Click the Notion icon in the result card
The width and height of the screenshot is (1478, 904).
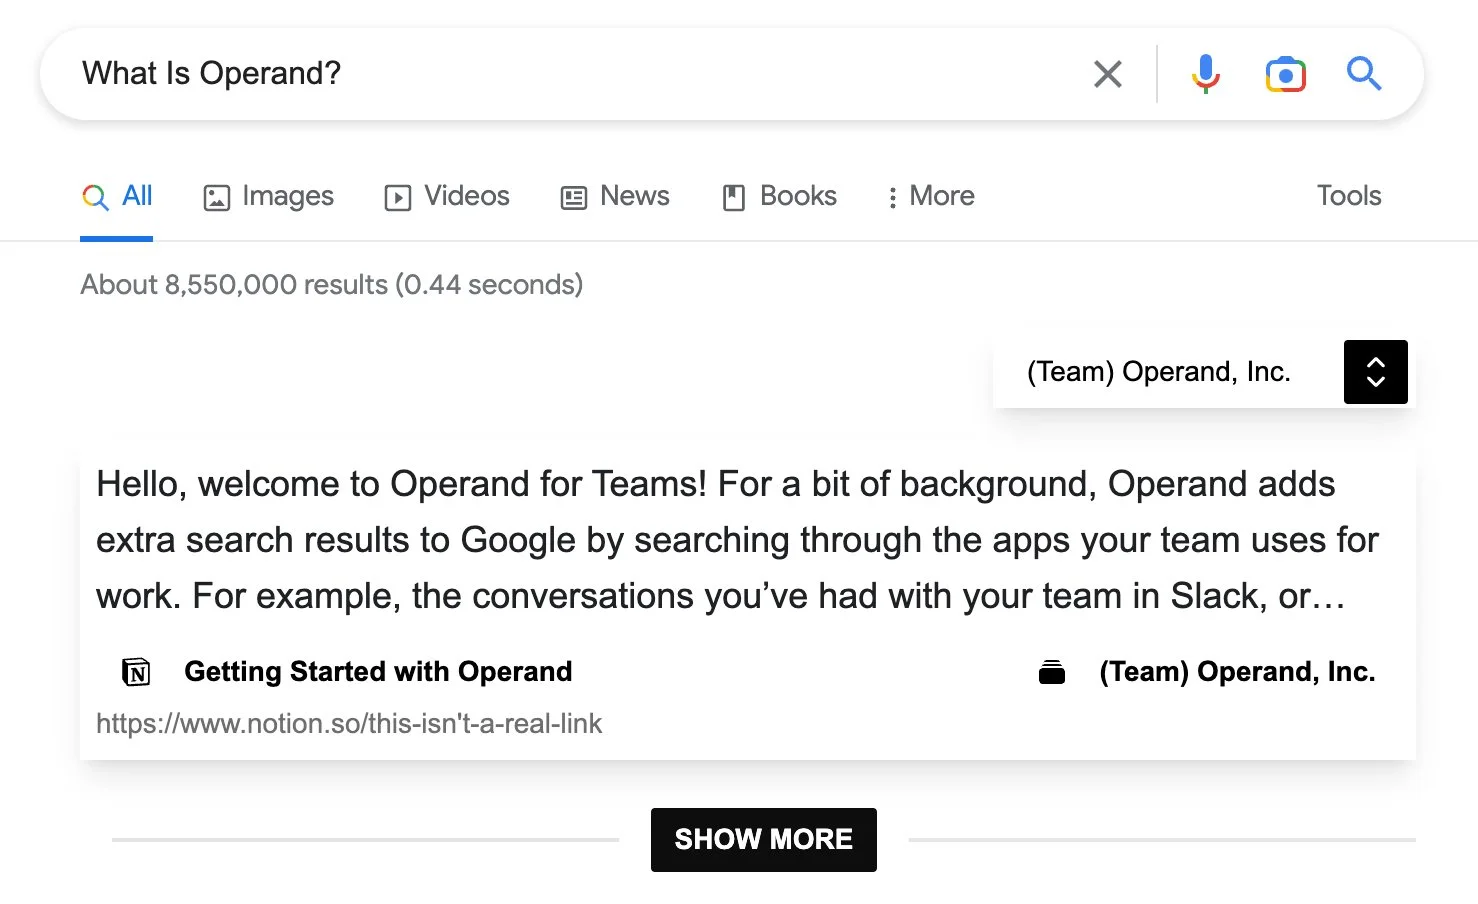click(x=136, y=672)
